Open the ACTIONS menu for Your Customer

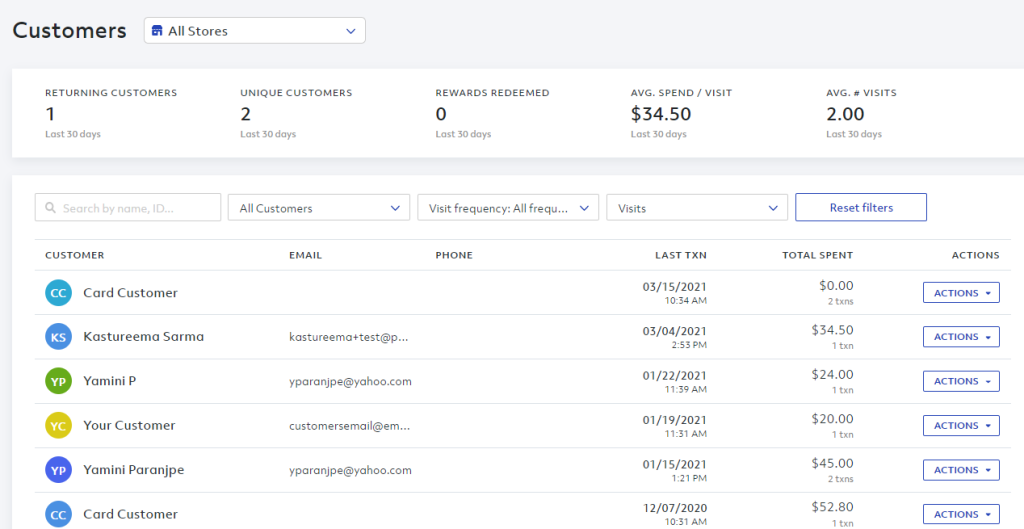pyautogui.click(x=961, y=426)
